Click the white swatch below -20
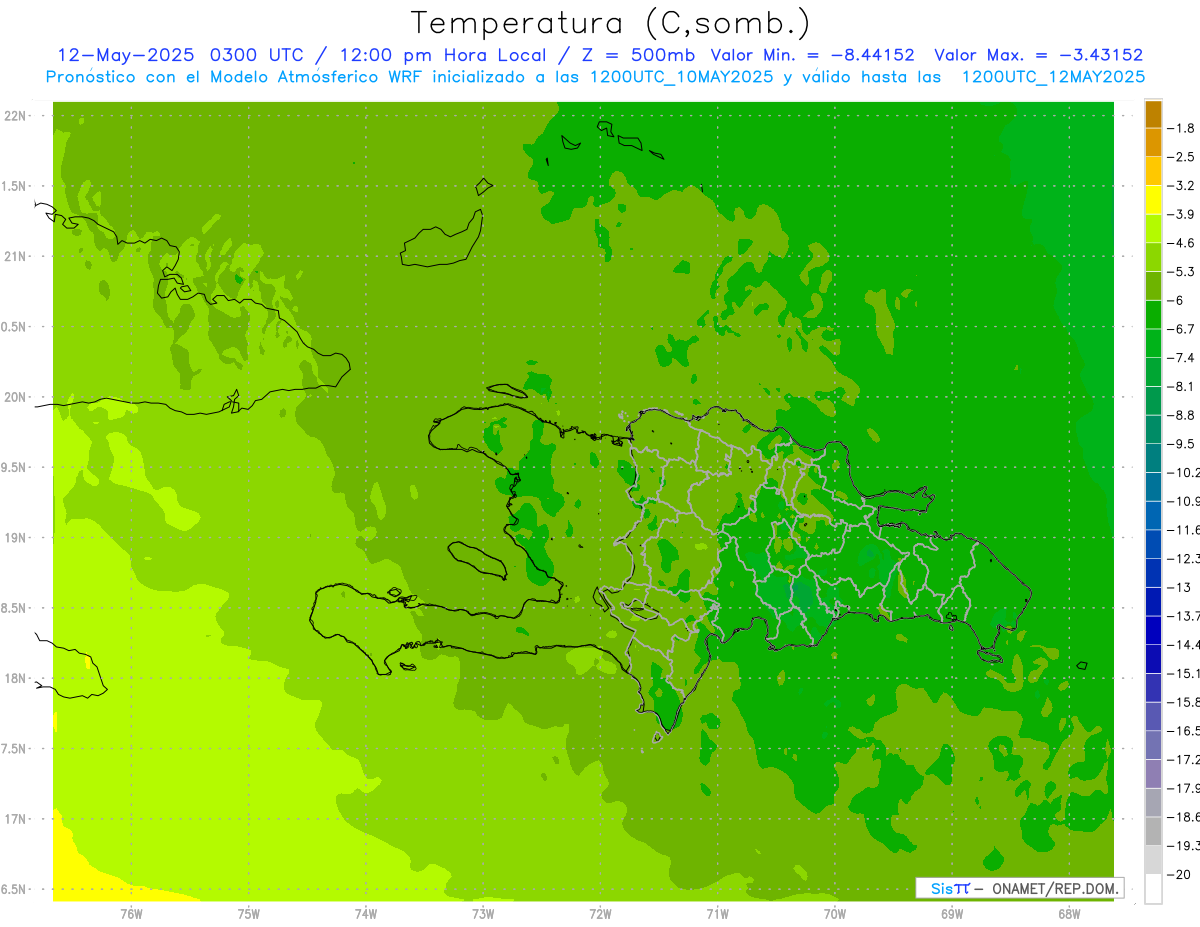 tap(1154, 889)
